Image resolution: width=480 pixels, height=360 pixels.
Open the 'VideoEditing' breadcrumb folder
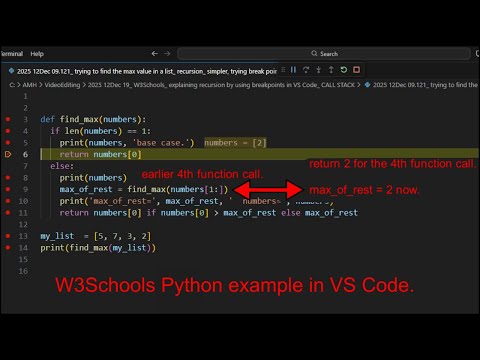[62, 85]
